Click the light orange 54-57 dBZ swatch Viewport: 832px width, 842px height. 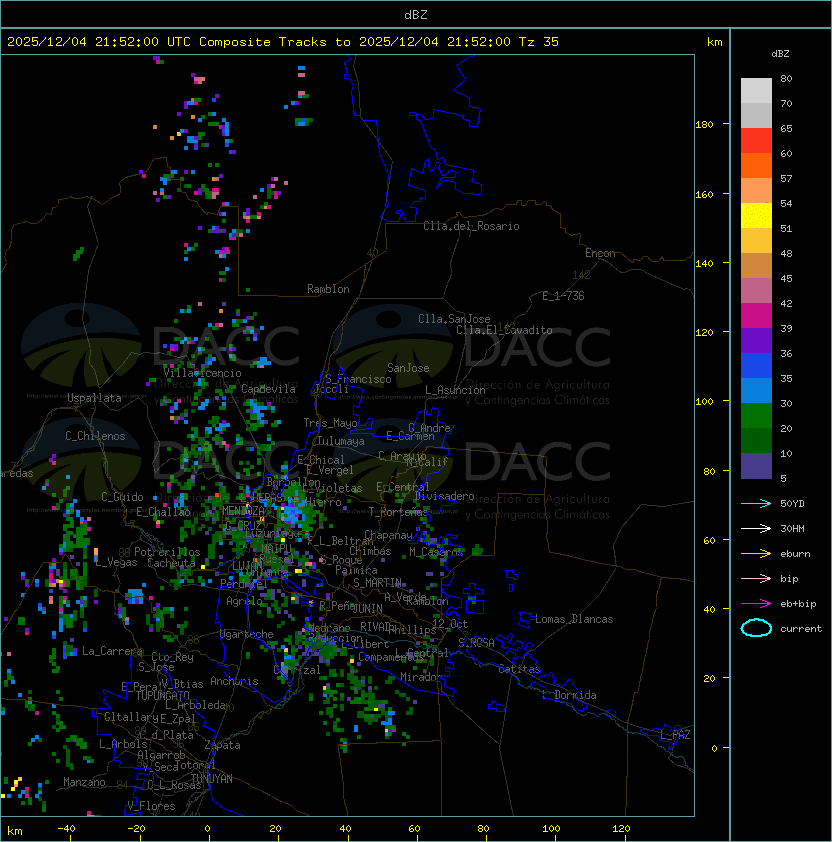(756, 191)
